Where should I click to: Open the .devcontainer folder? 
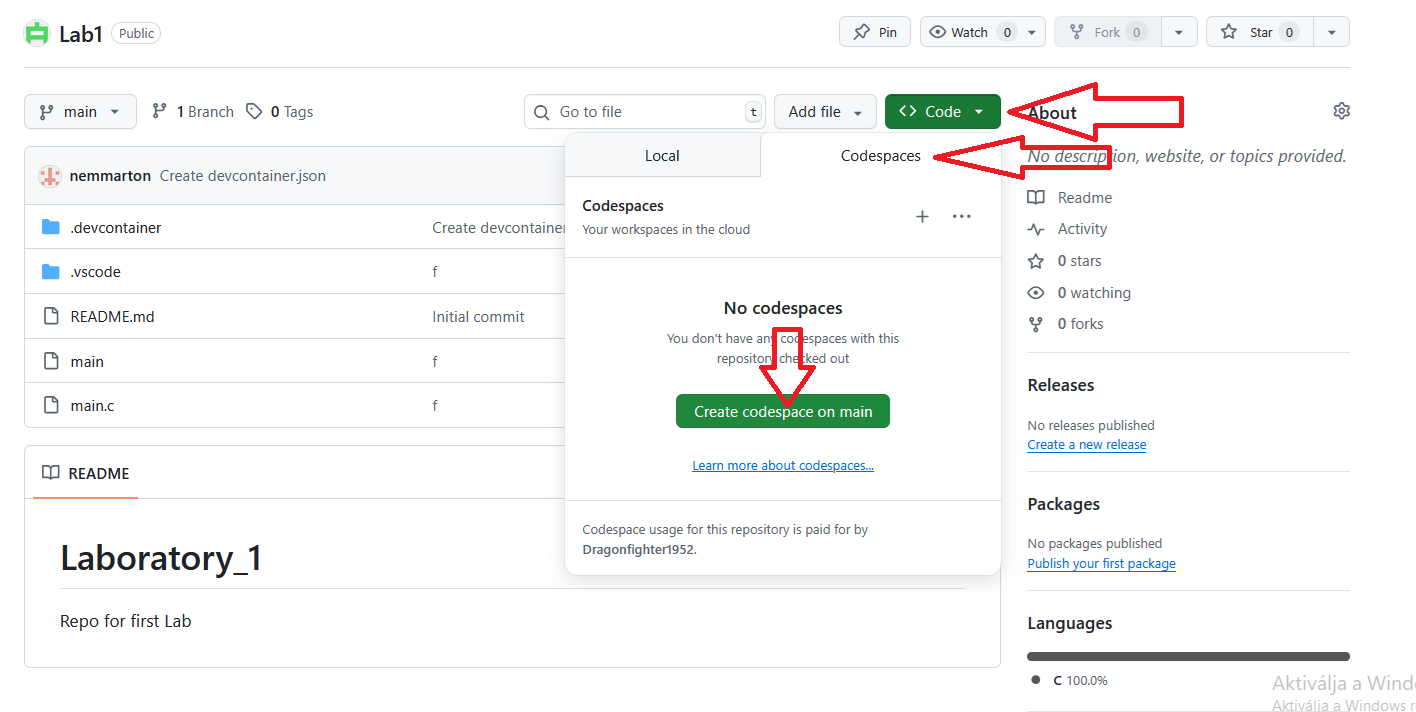115,228
